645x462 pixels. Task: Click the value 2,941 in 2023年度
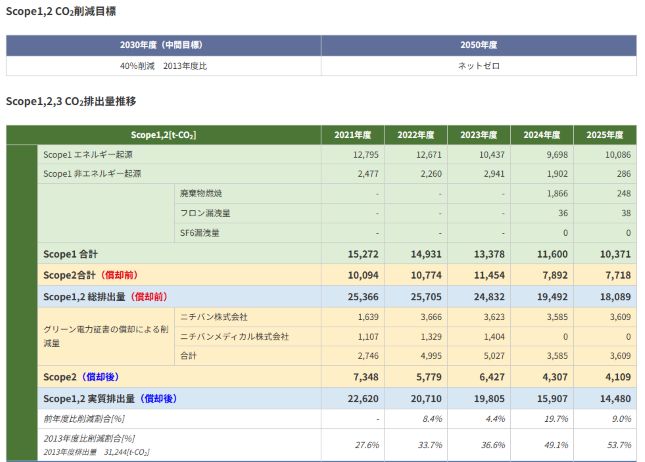coord(494,174)
